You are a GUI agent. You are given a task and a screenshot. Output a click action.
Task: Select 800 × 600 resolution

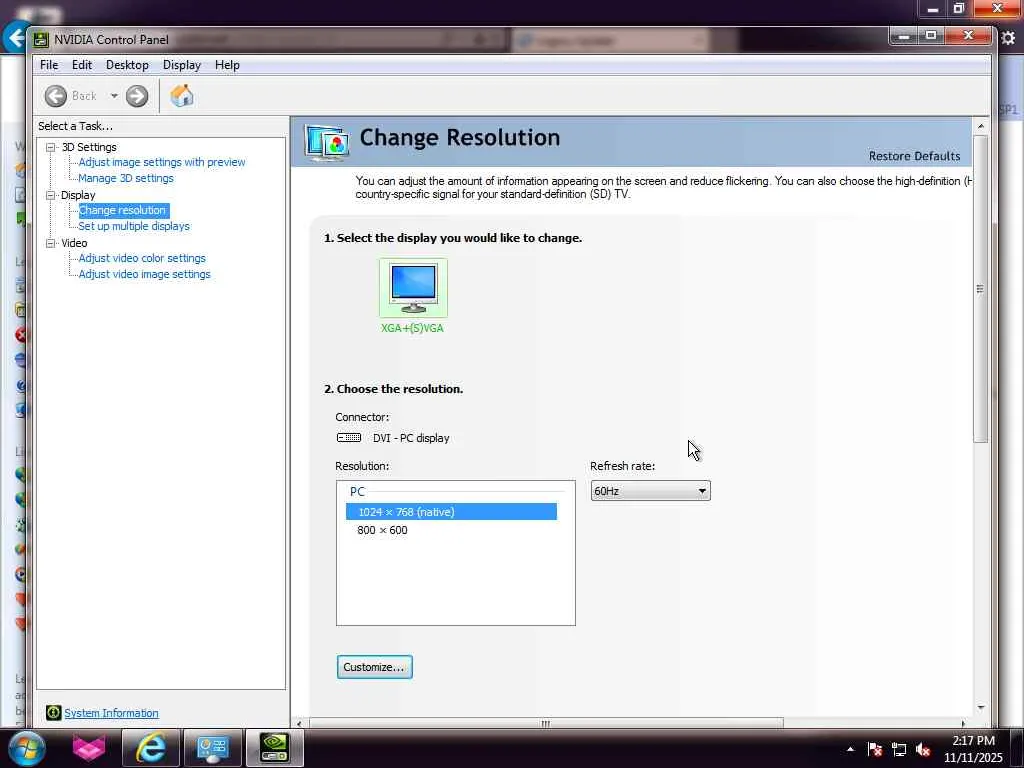pos(382,530)
